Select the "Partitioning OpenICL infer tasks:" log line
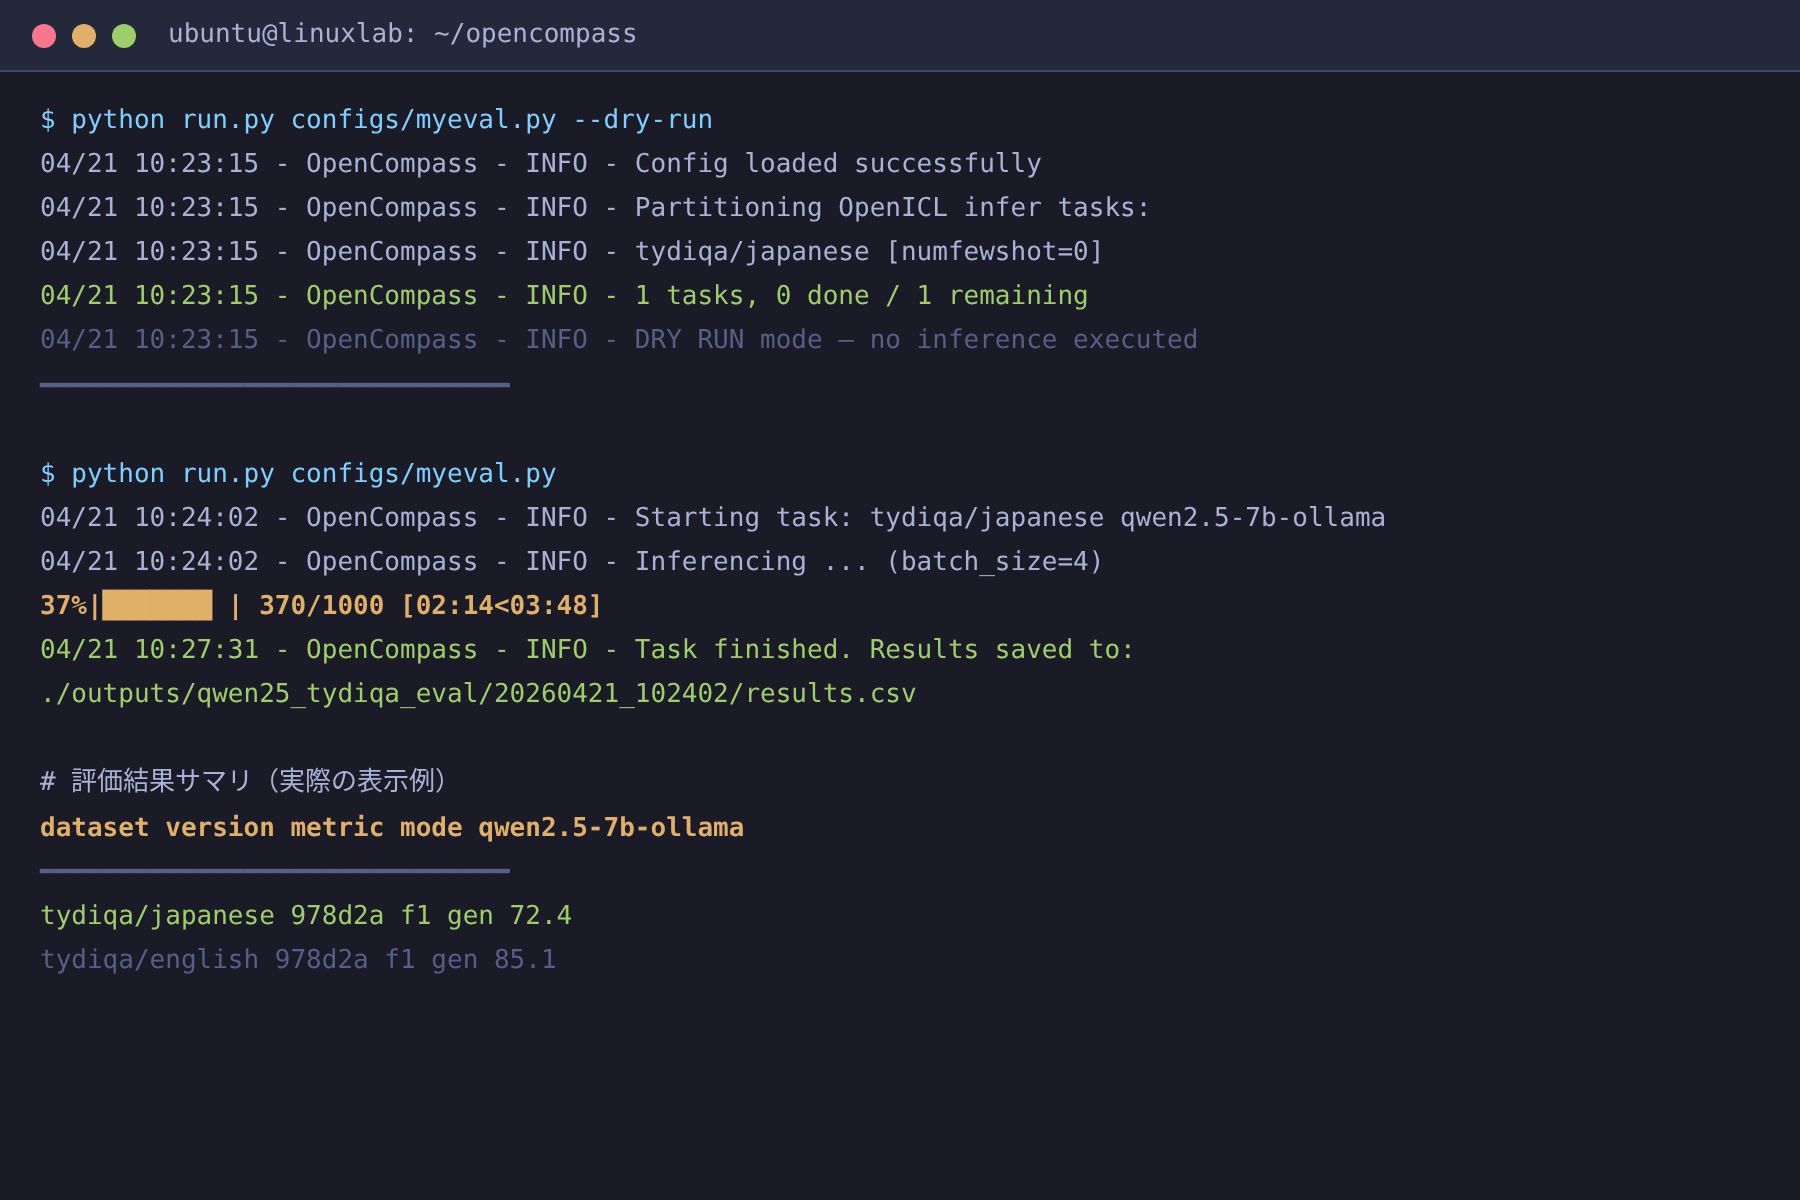Screen dimensions: 1800x1200 tap(595, 208)
